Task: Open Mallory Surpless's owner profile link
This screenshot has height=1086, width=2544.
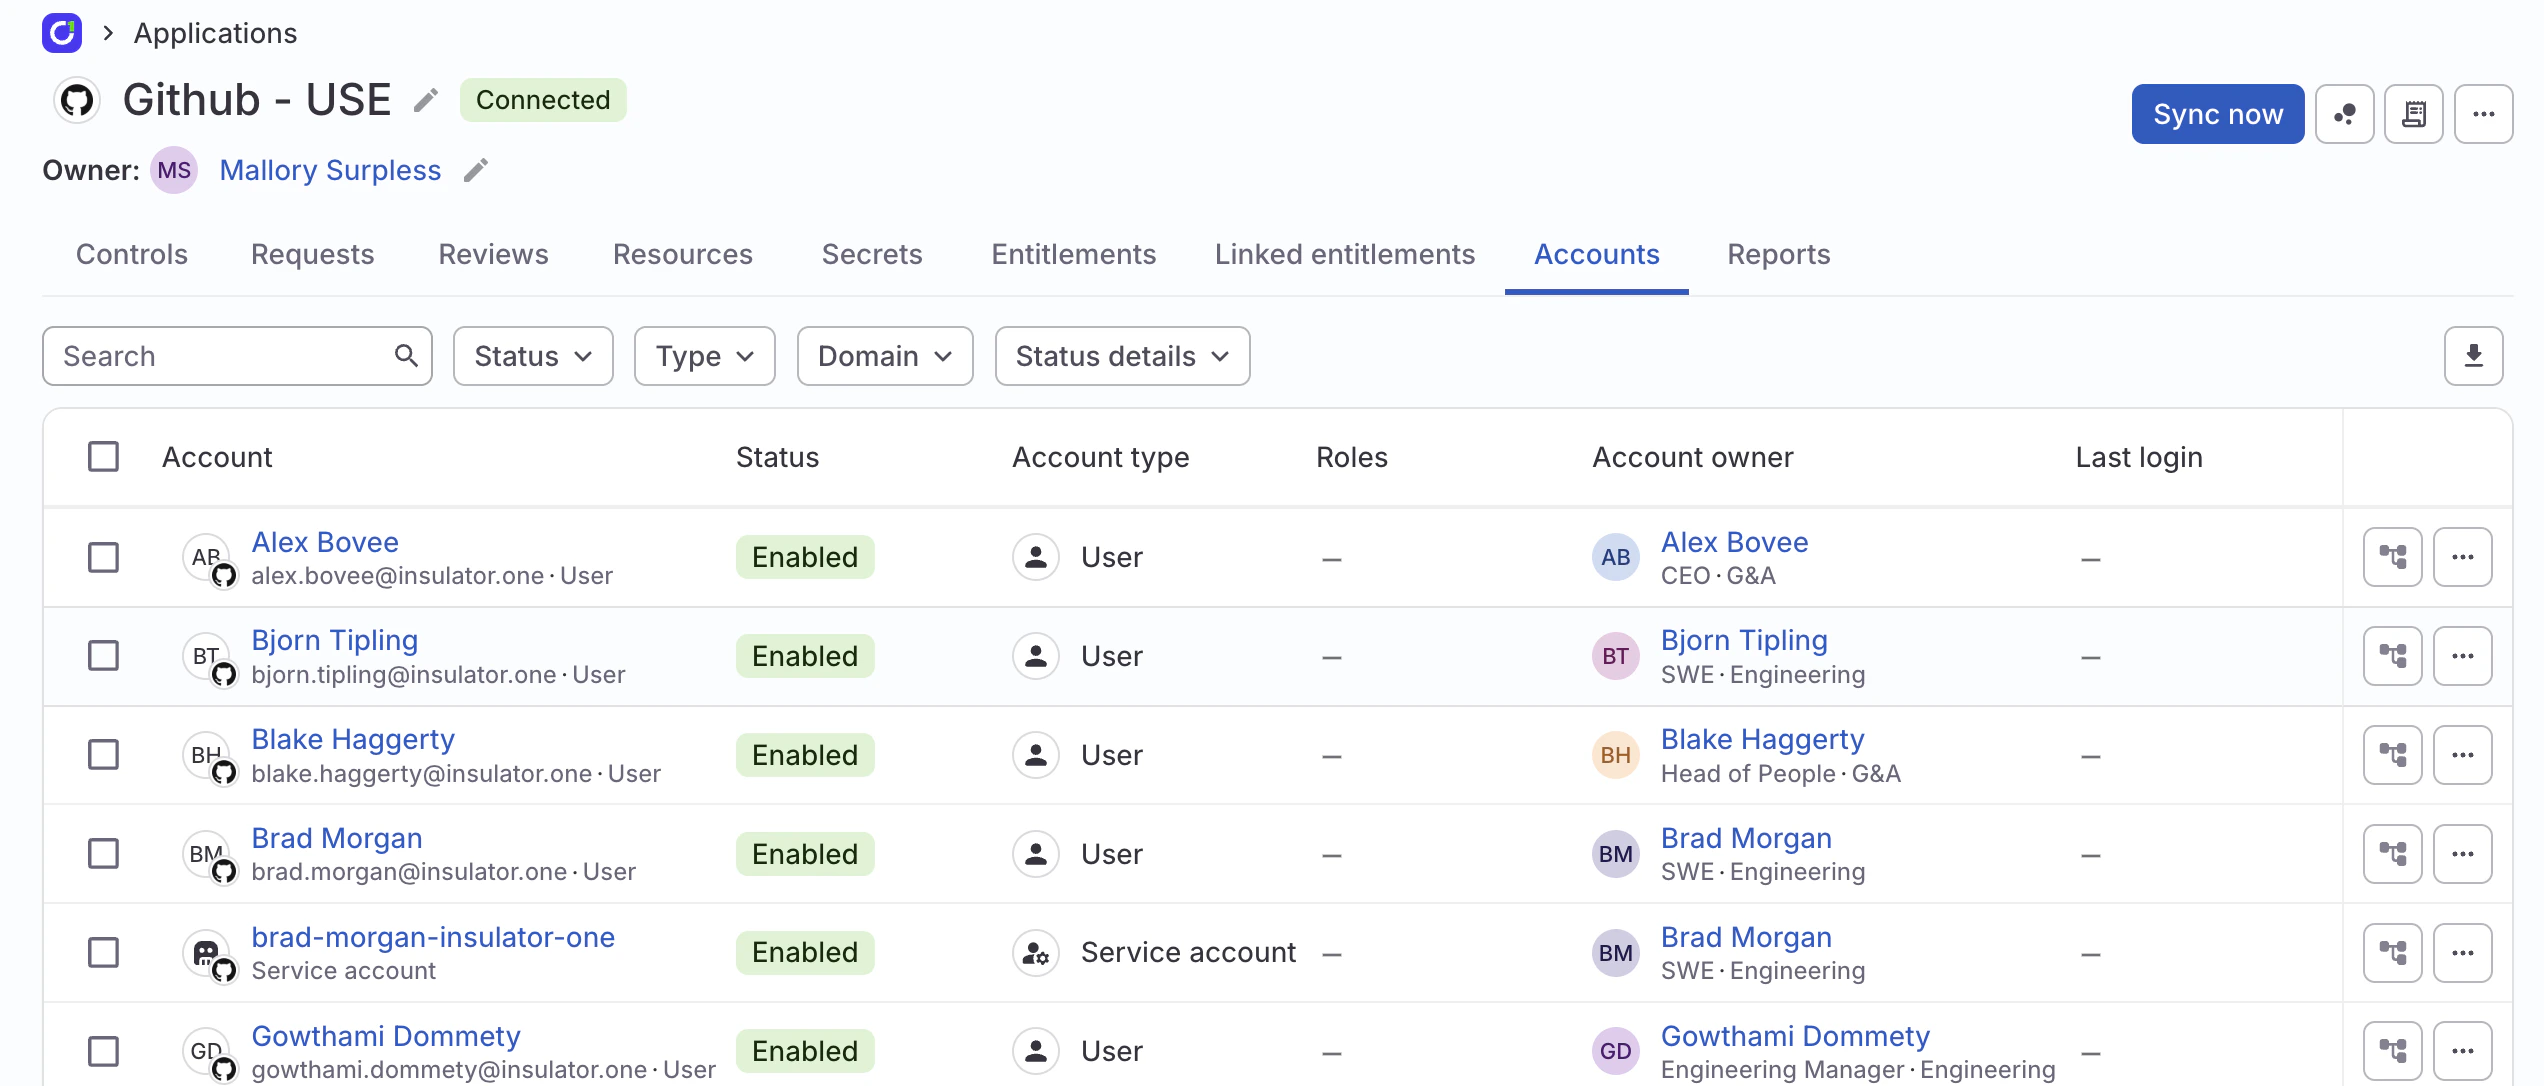Action: 330,170
